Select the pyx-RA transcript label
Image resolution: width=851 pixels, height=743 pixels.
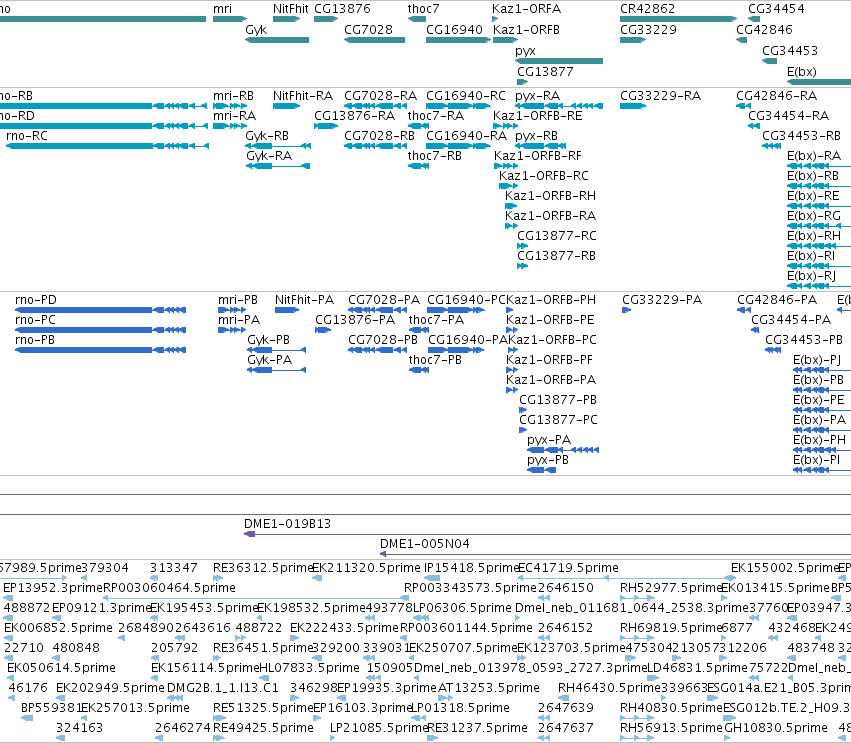click(x=537, y=96)
